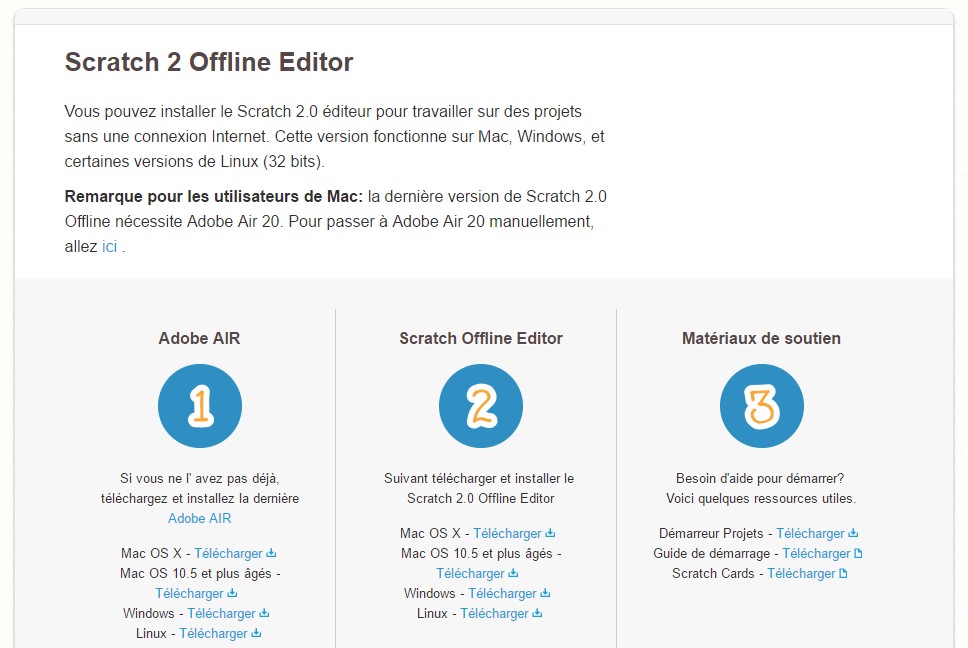Image resolution: width=968 pixels, height=648 pixels.
Task: Click the 'Scratch Offline Editor' column heading
Action: coord(481,338)
